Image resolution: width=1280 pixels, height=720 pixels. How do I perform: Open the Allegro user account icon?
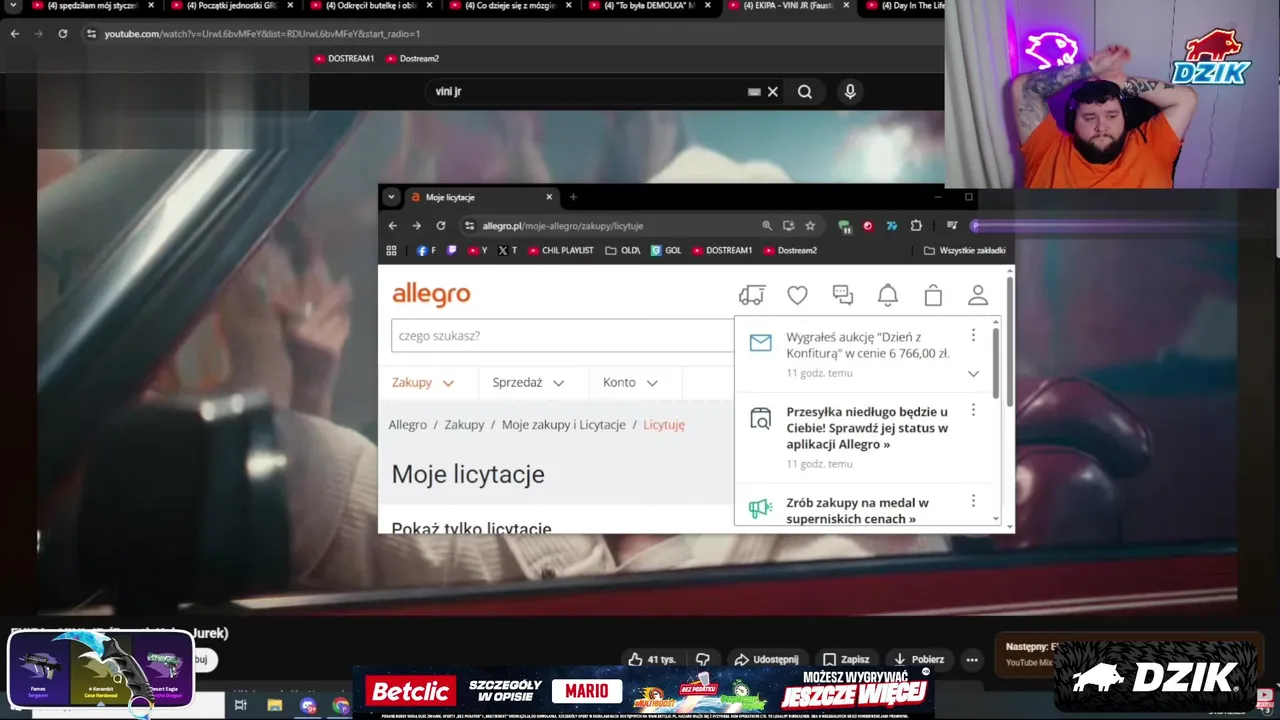[x=978, y=295]
